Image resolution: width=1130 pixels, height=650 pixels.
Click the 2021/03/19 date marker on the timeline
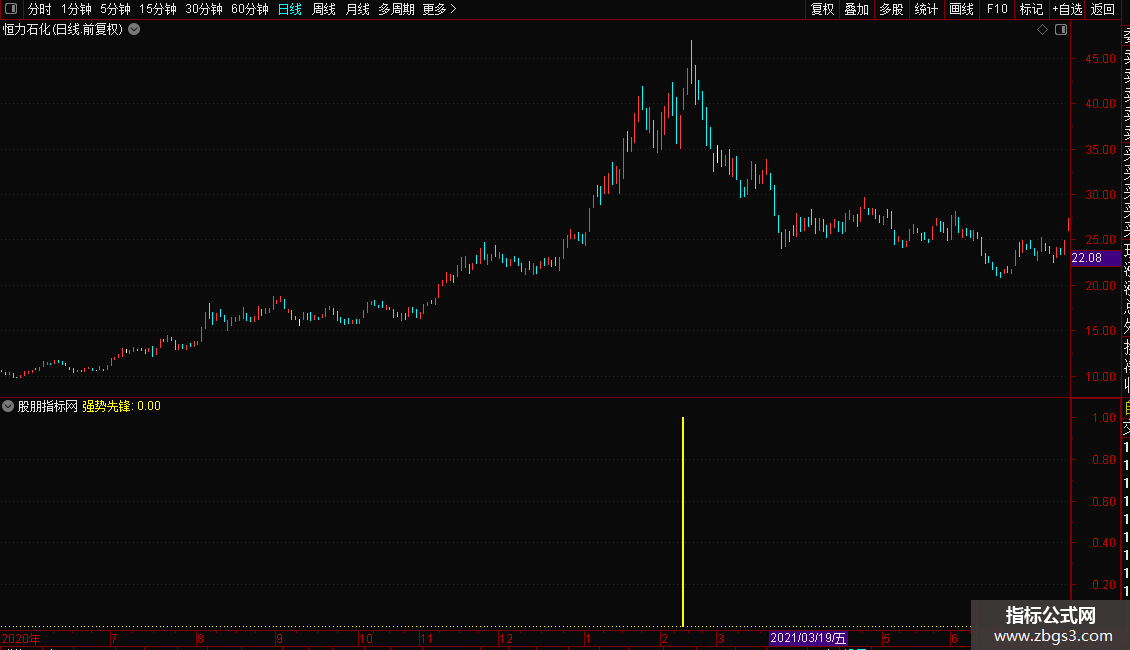(x=808, y=638)
